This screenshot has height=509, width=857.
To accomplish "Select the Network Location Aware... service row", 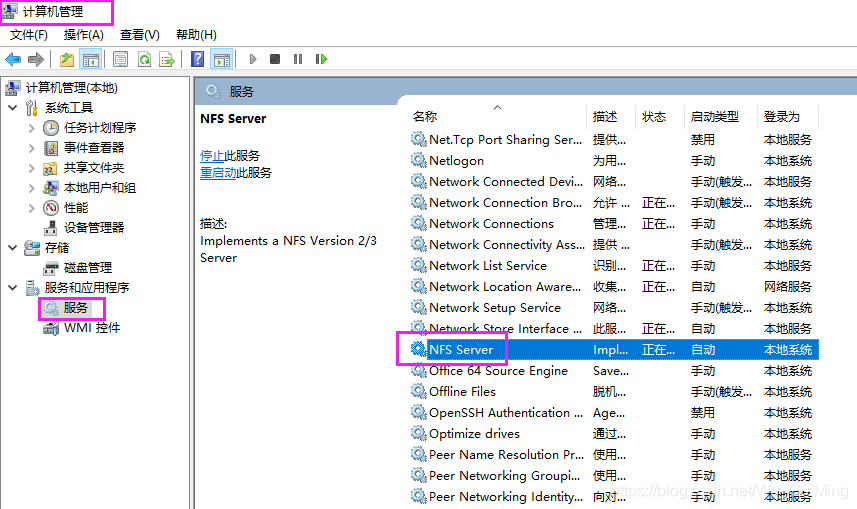I will click(x=614, y=286).
